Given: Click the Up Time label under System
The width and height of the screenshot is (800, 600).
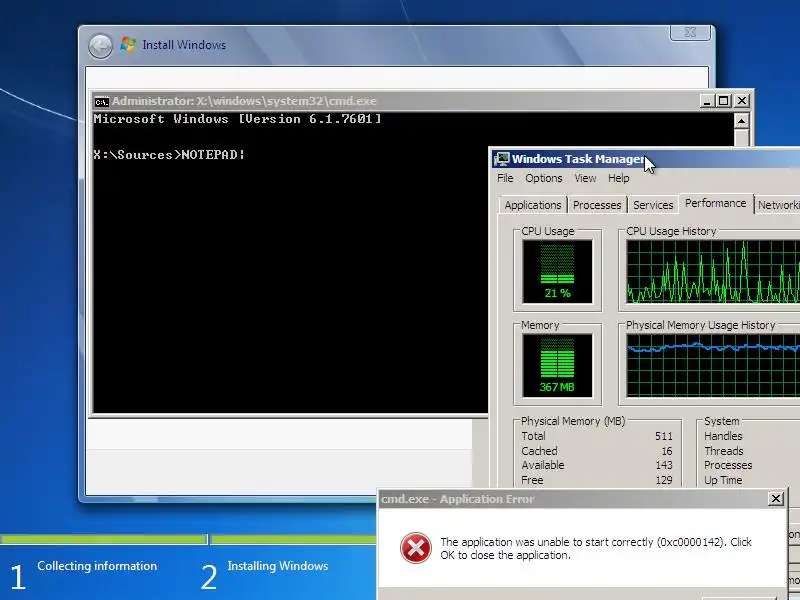Looking at the screenshot, I should click(x=723, y=480).
